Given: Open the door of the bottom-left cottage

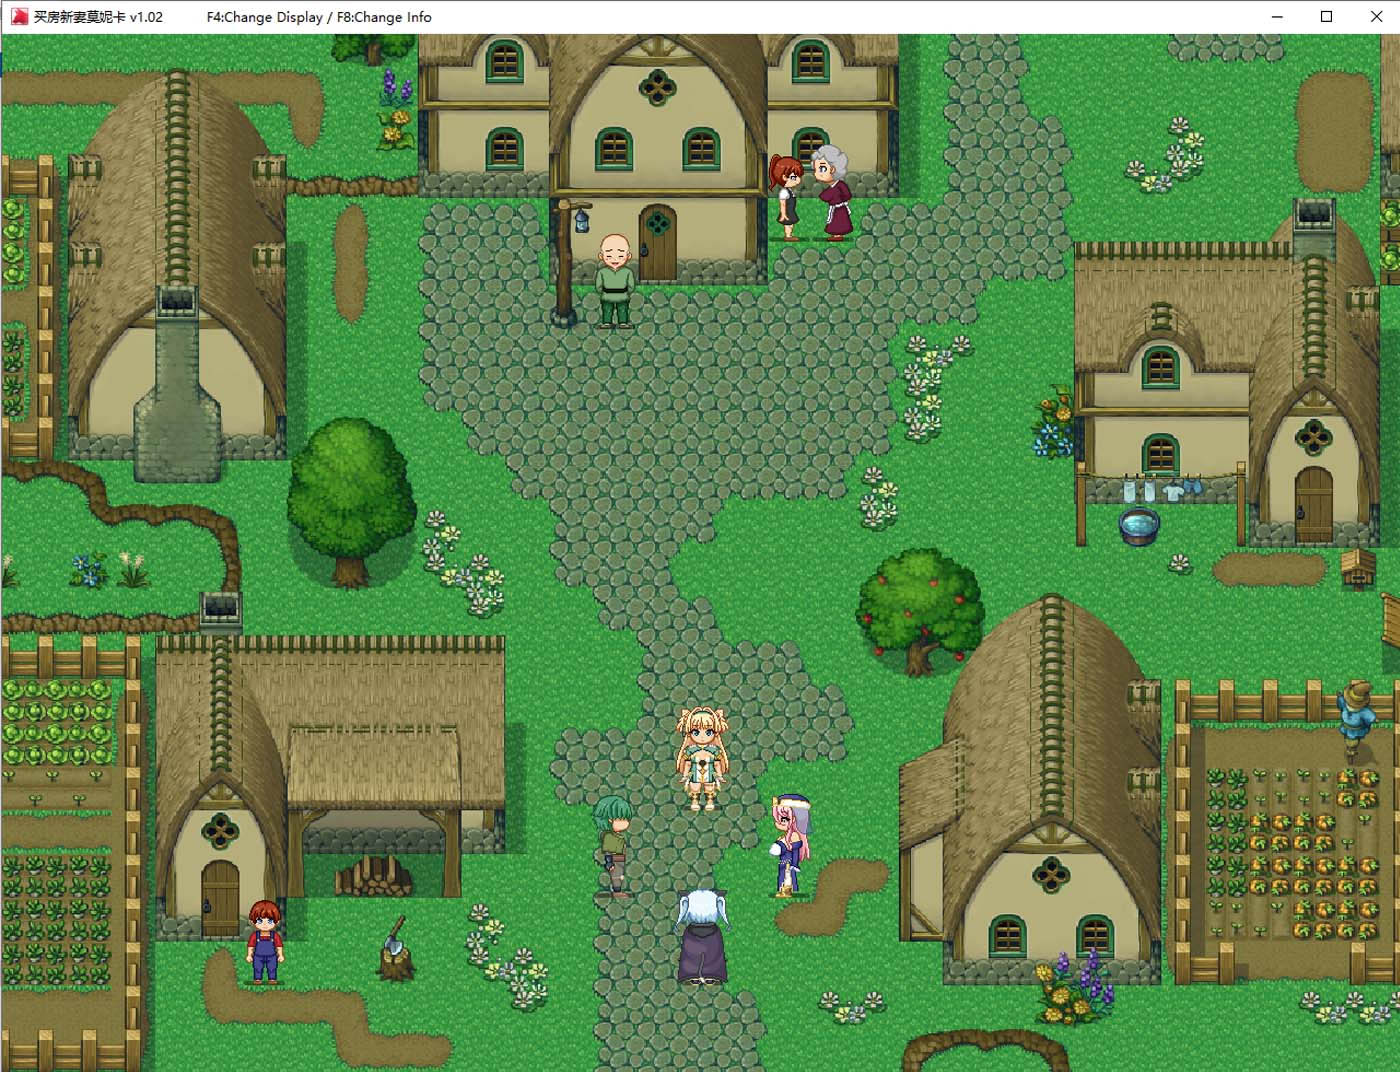Looking at the screenshot, I should point(220,898).
